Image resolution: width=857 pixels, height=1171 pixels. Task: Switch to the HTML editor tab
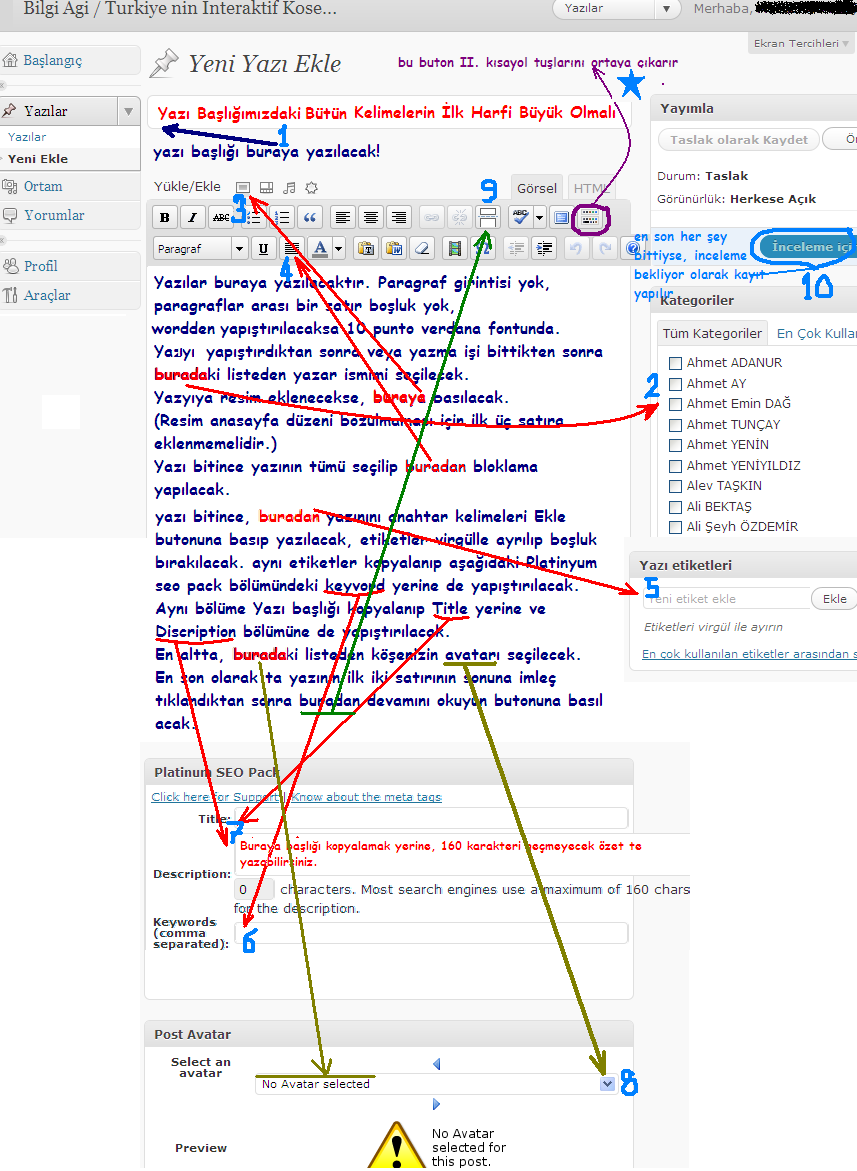click(588, 188)
